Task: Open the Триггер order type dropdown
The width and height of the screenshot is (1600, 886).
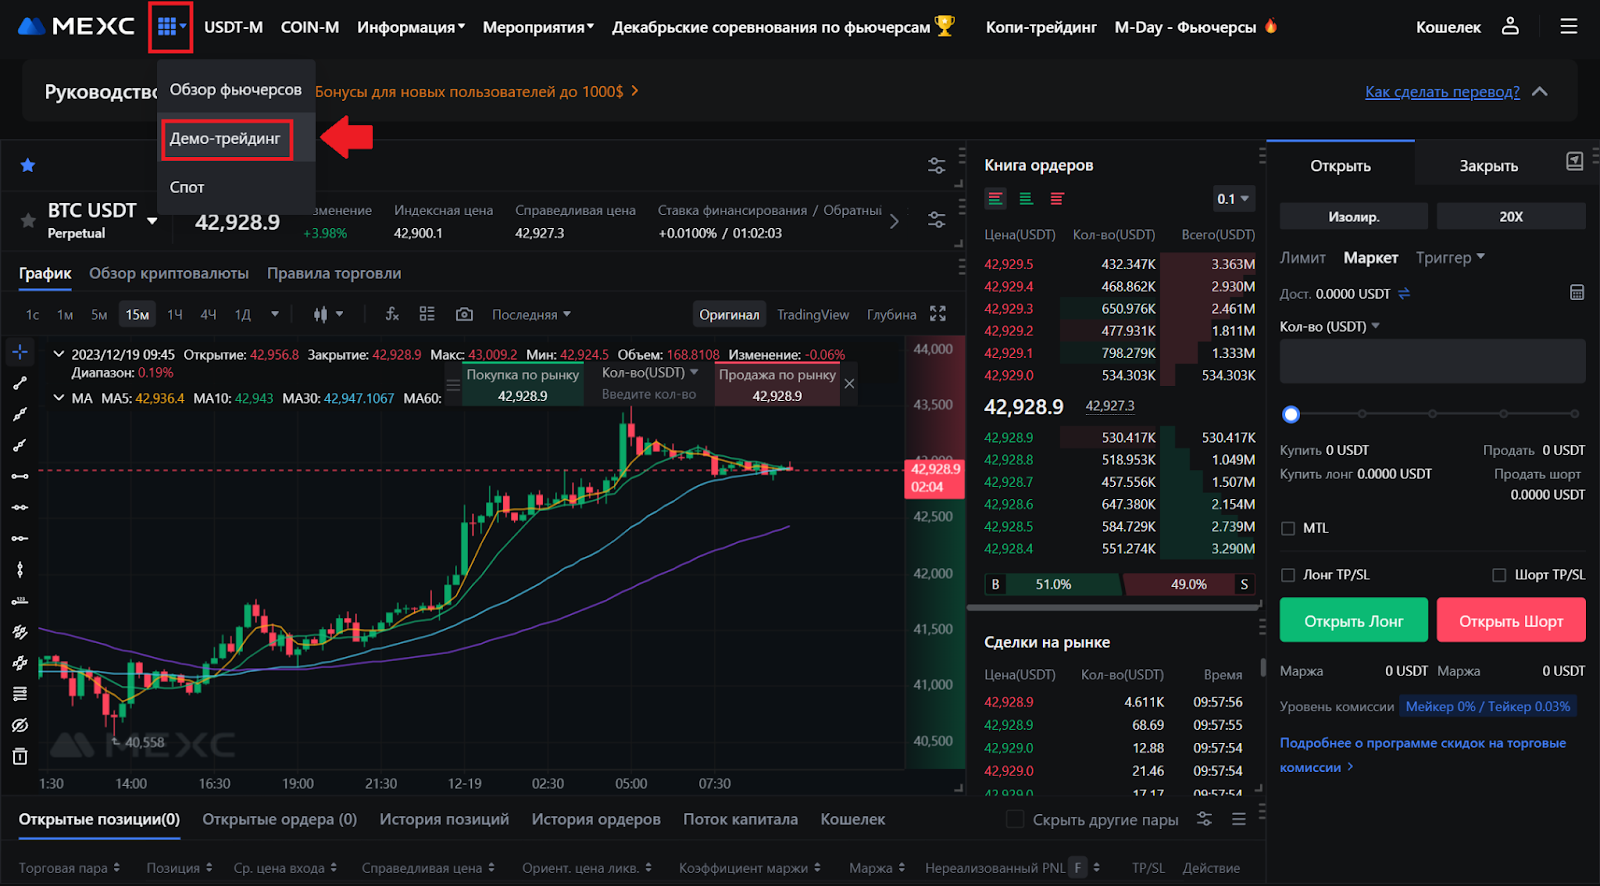Action: click(1450, 258)
